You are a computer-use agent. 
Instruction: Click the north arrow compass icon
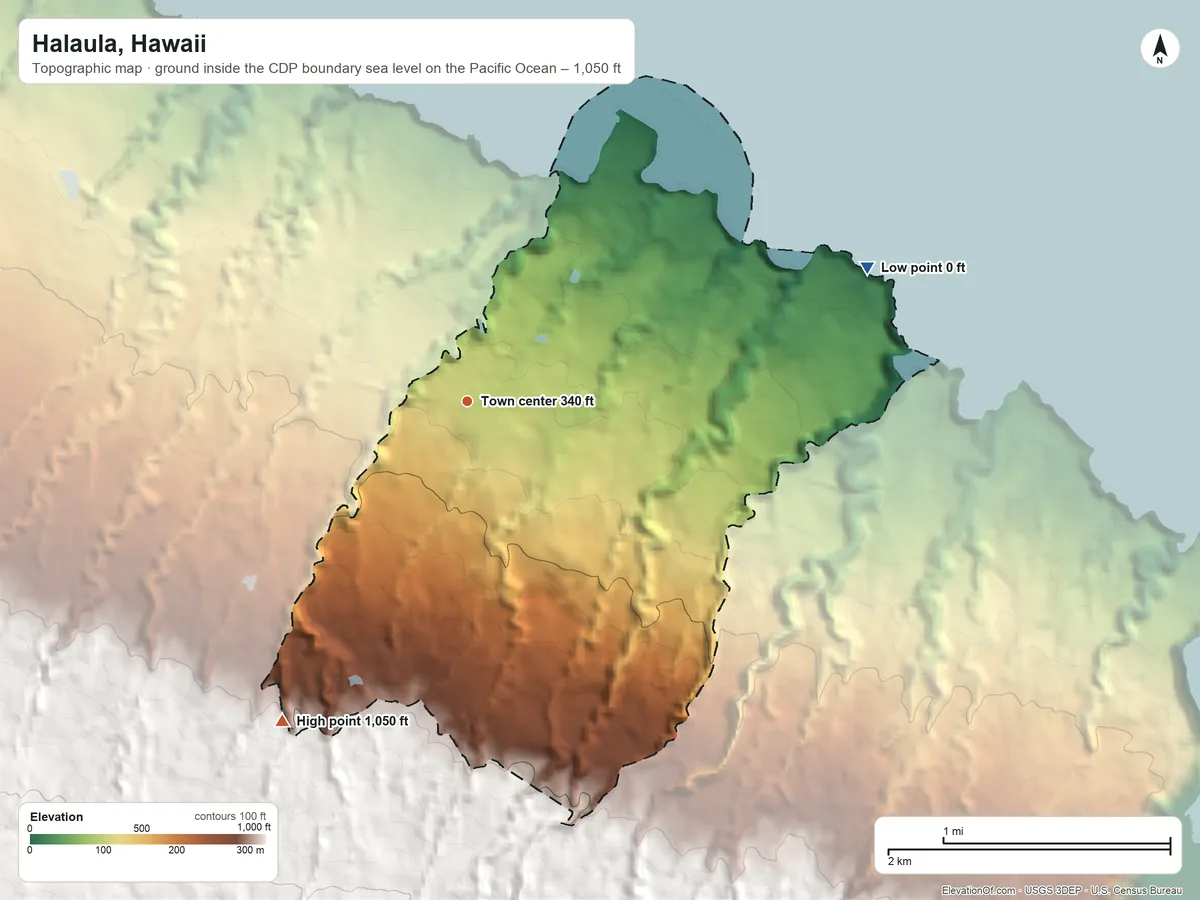point(1159,49)
